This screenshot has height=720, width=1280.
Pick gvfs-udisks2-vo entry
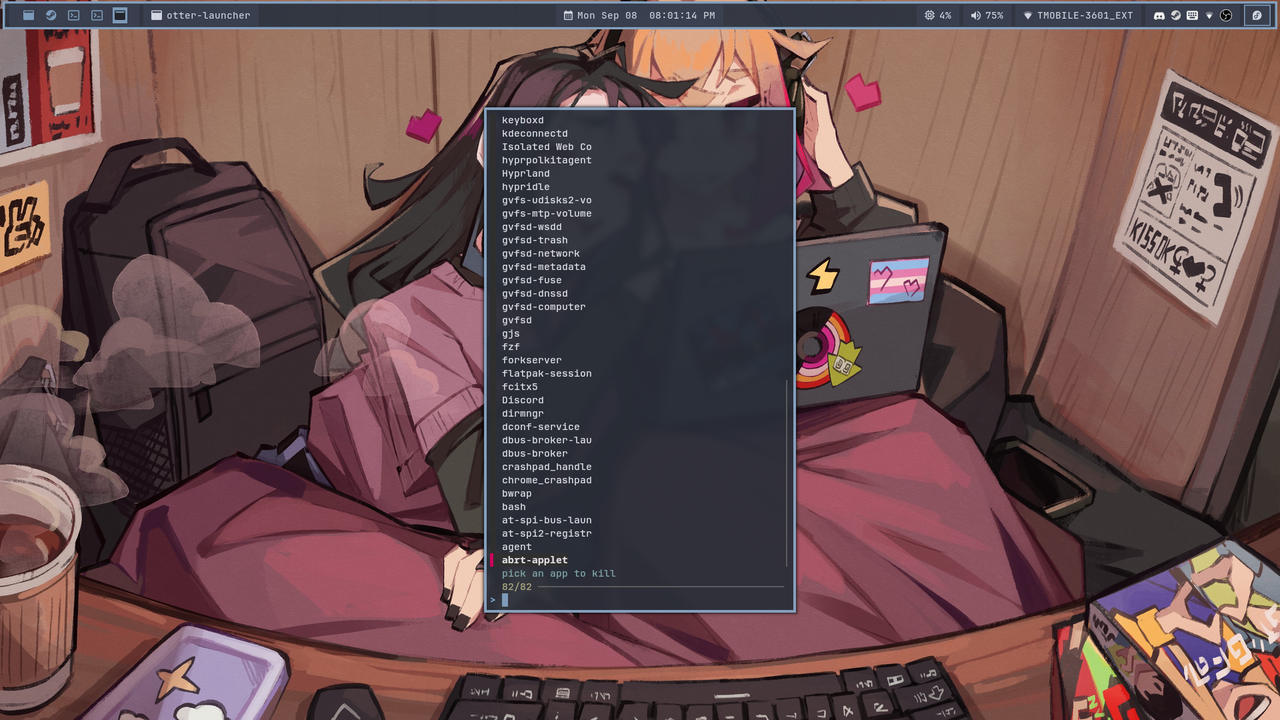(547, 200)
